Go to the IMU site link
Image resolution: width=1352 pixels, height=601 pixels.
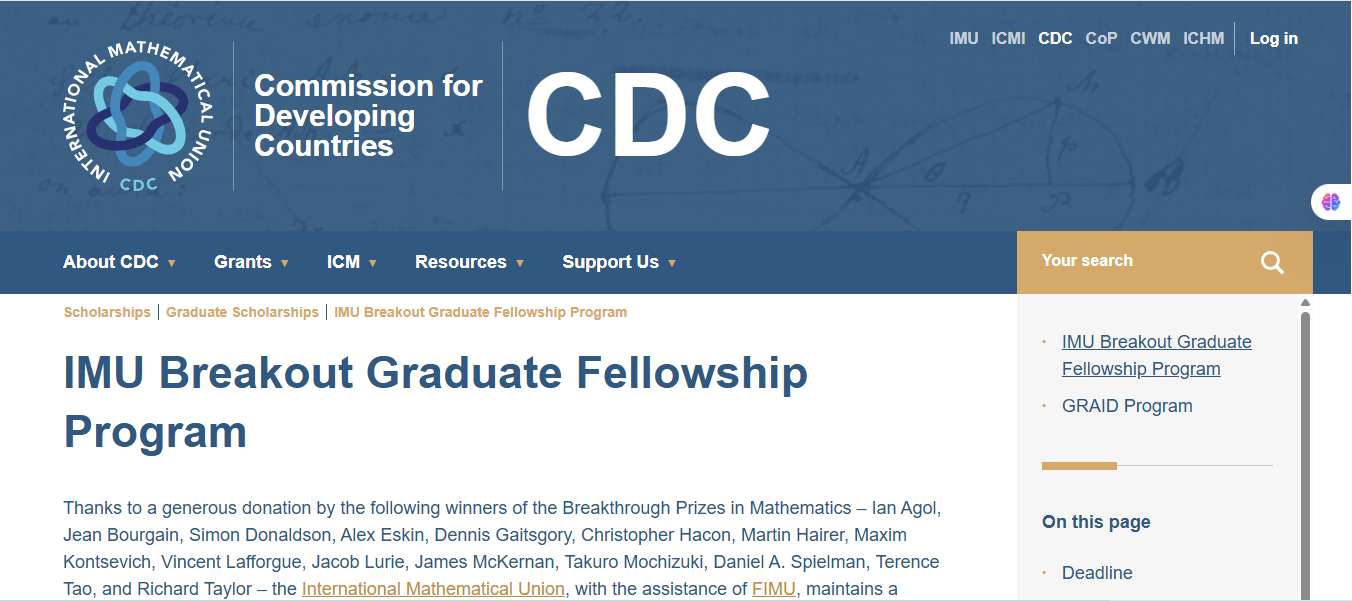(964, 39)
